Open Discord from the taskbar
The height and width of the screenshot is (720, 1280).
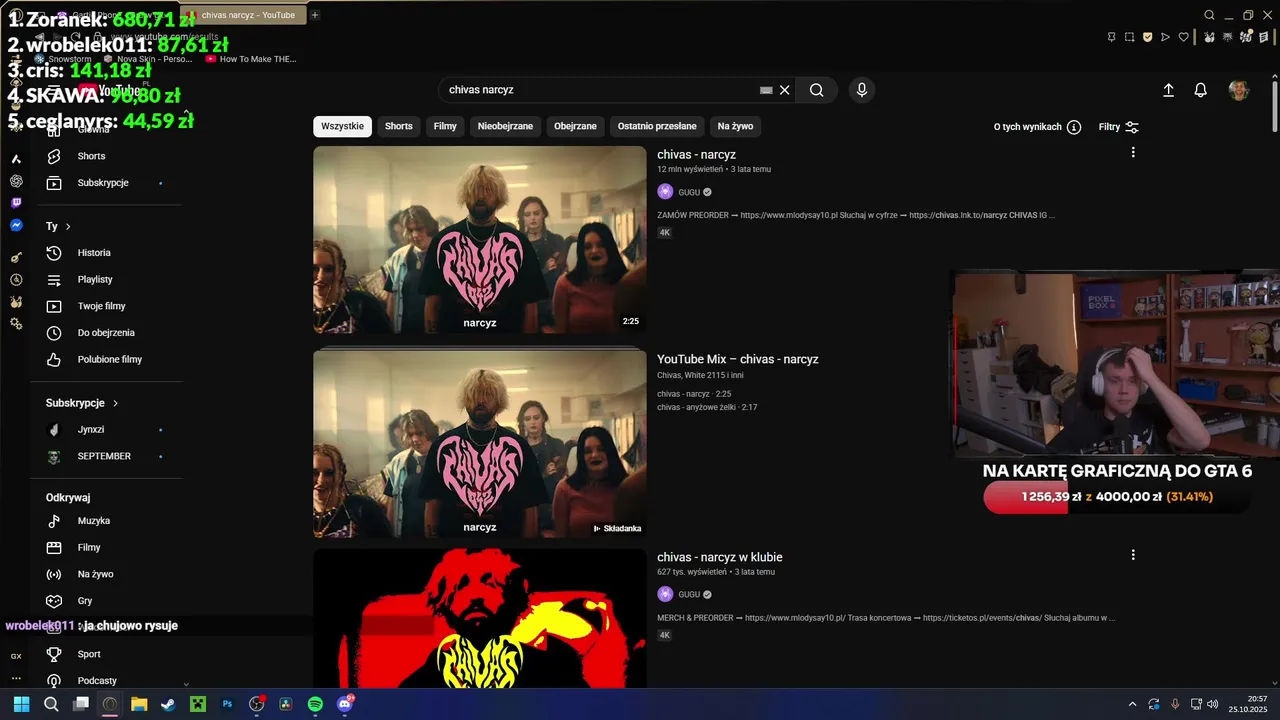(x=345, y=704)
